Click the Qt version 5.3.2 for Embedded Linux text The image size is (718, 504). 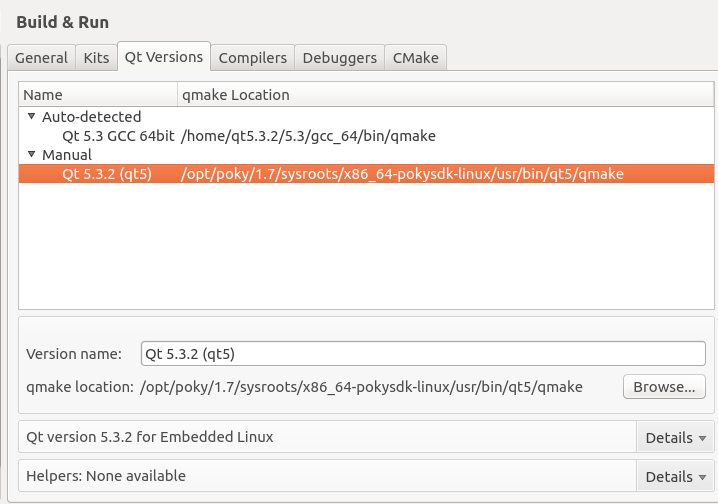point(150,437)
